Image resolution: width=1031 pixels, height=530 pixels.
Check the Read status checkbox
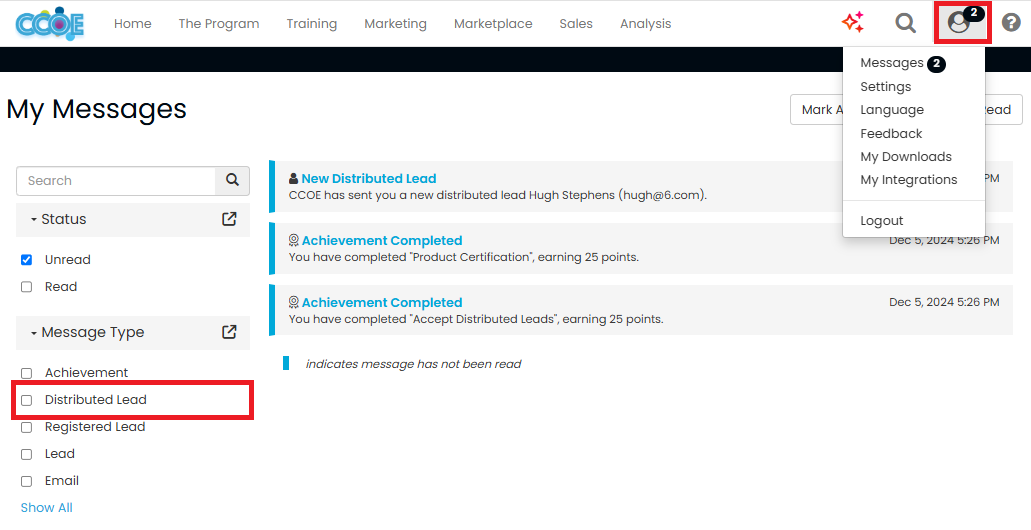27,287
